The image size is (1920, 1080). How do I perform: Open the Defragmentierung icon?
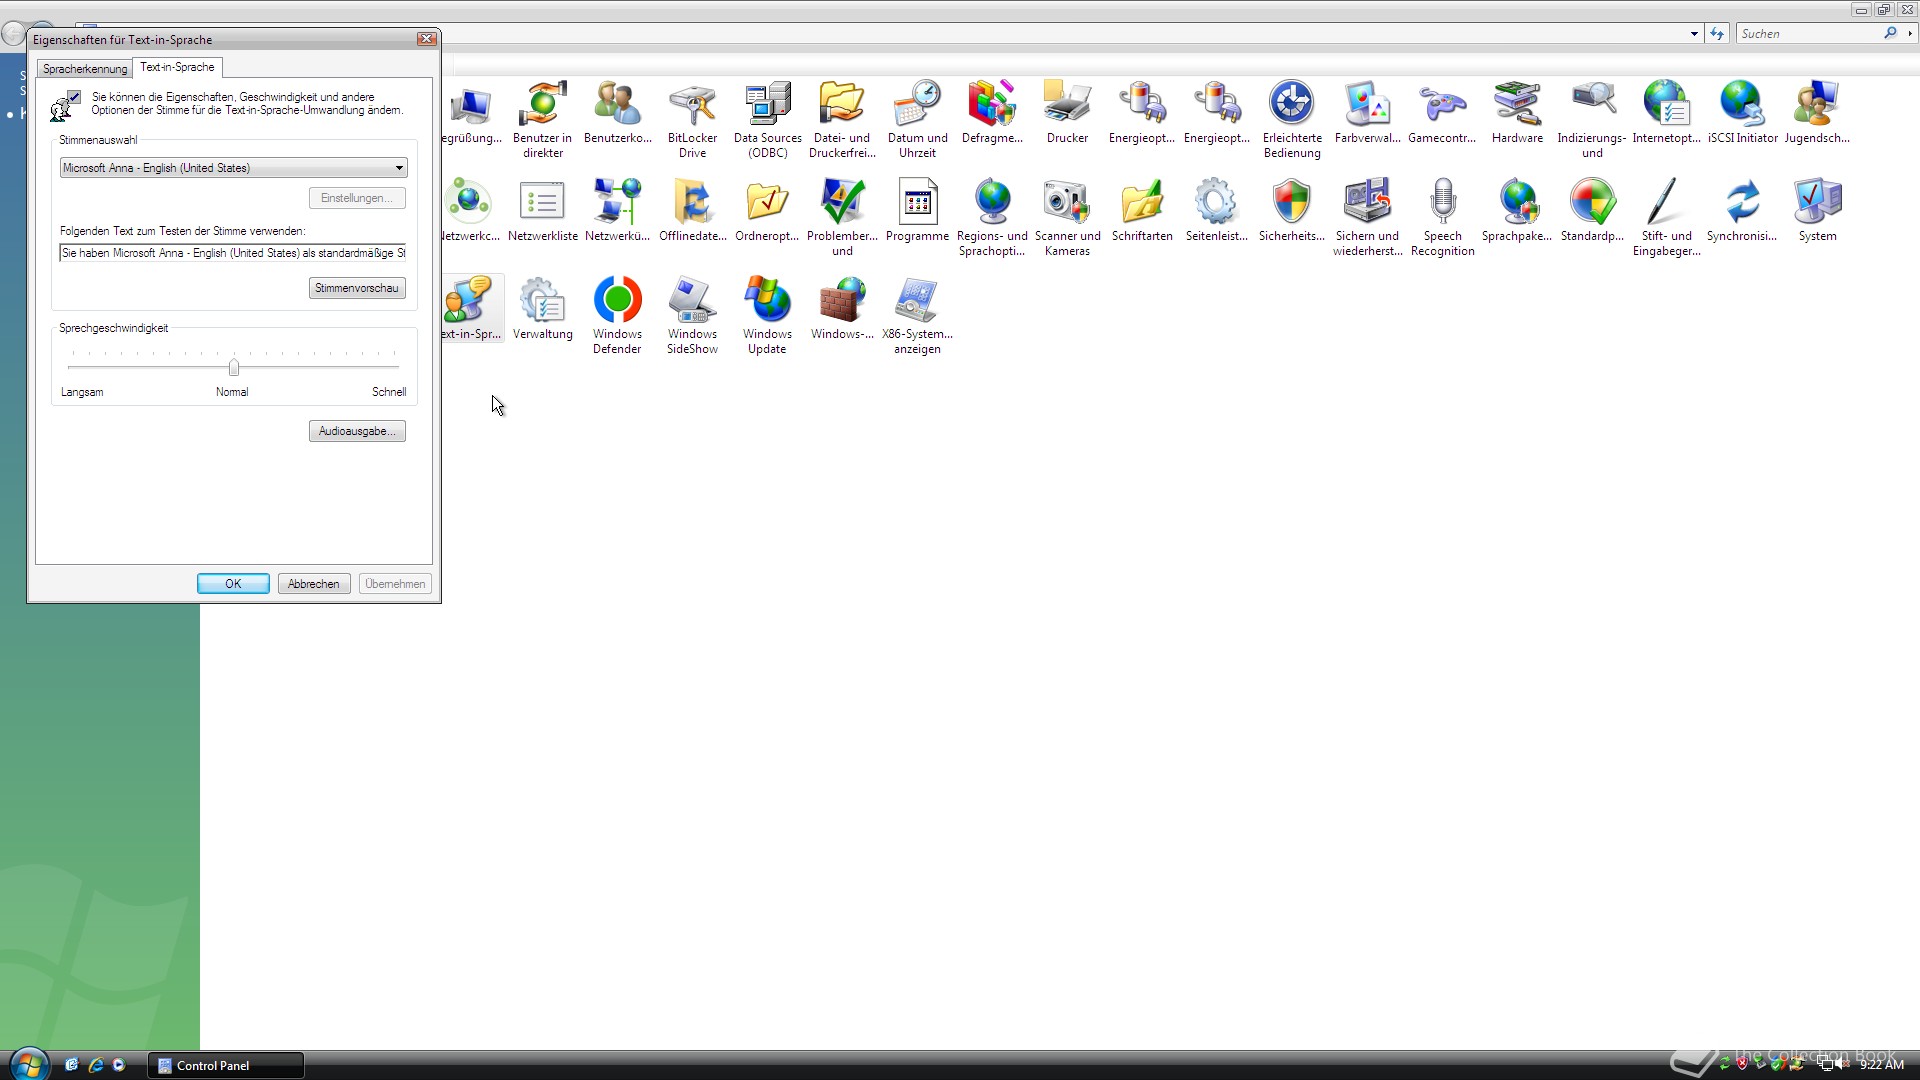pos(992,112)
